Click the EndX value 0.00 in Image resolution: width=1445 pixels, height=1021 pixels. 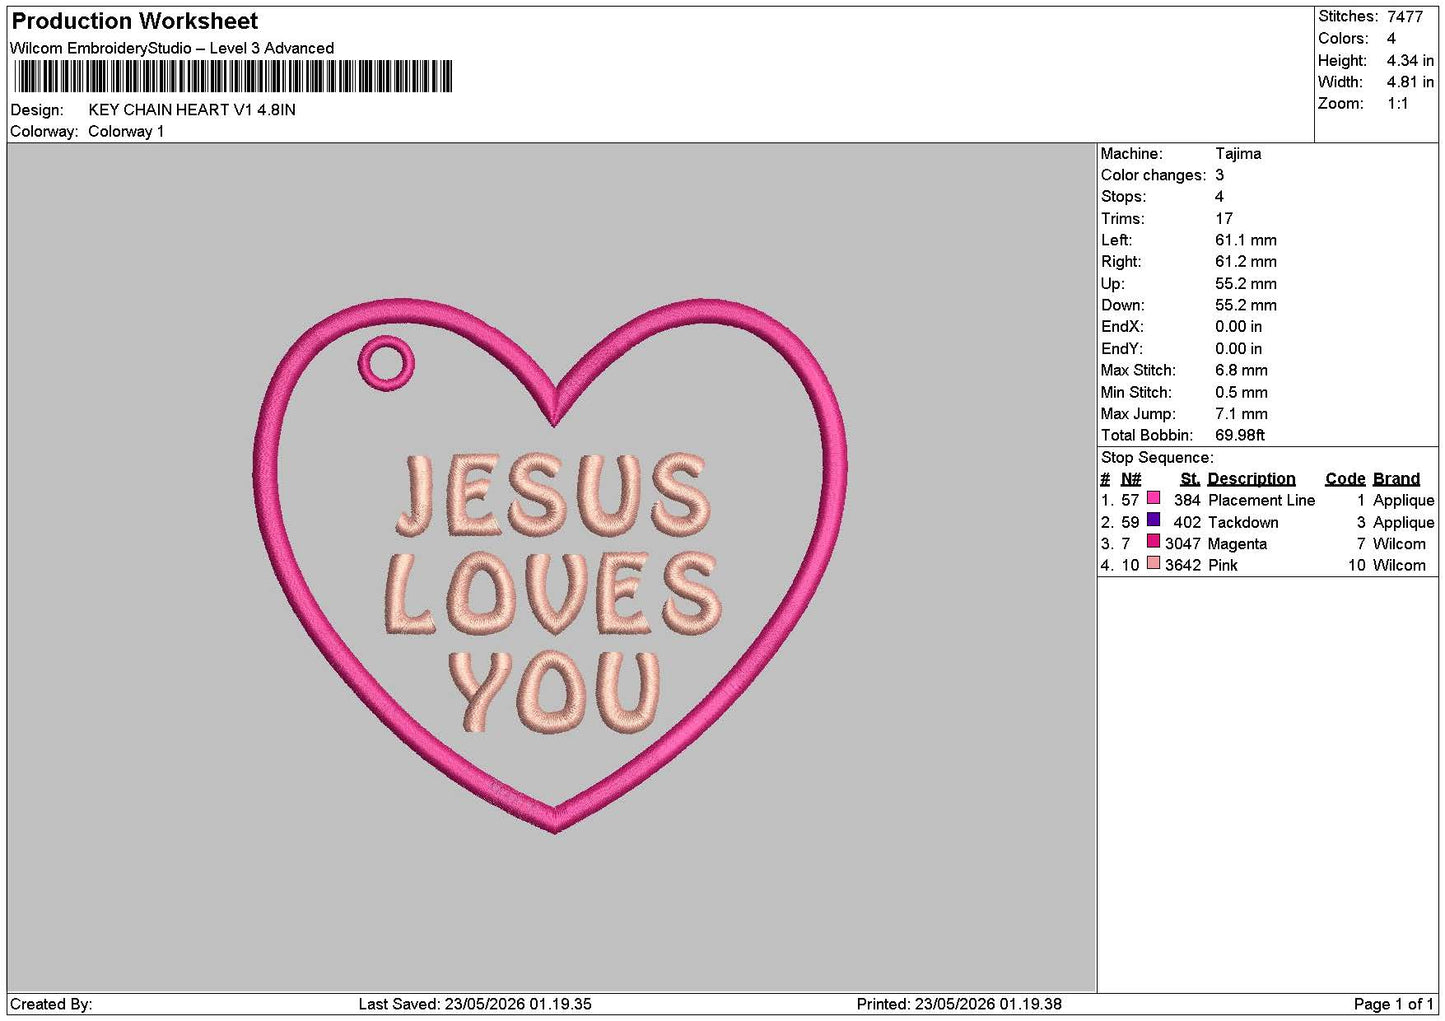click(1238, 327)
